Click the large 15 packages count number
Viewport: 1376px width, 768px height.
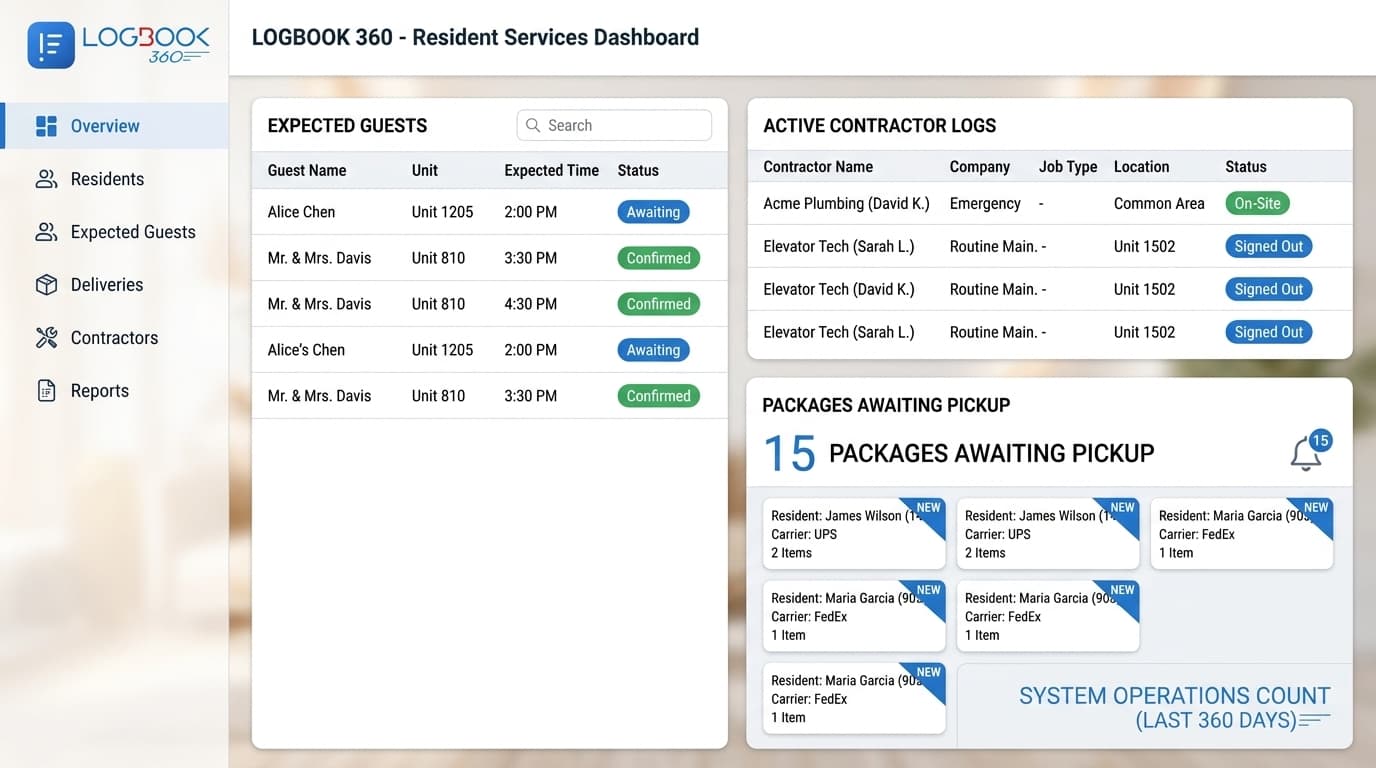(x=790, y=454)
